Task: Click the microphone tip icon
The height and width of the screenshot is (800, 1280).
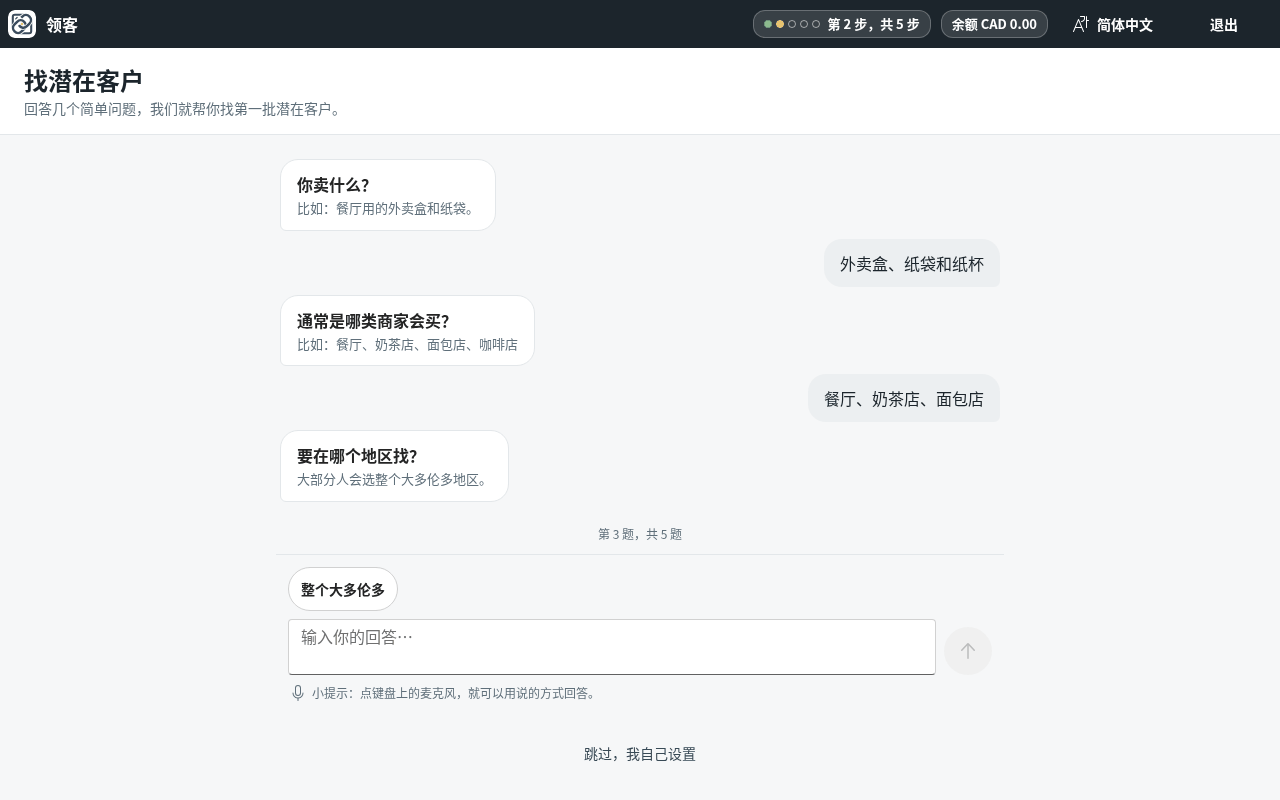Action: pyautogui.click(x=298, y=693)
